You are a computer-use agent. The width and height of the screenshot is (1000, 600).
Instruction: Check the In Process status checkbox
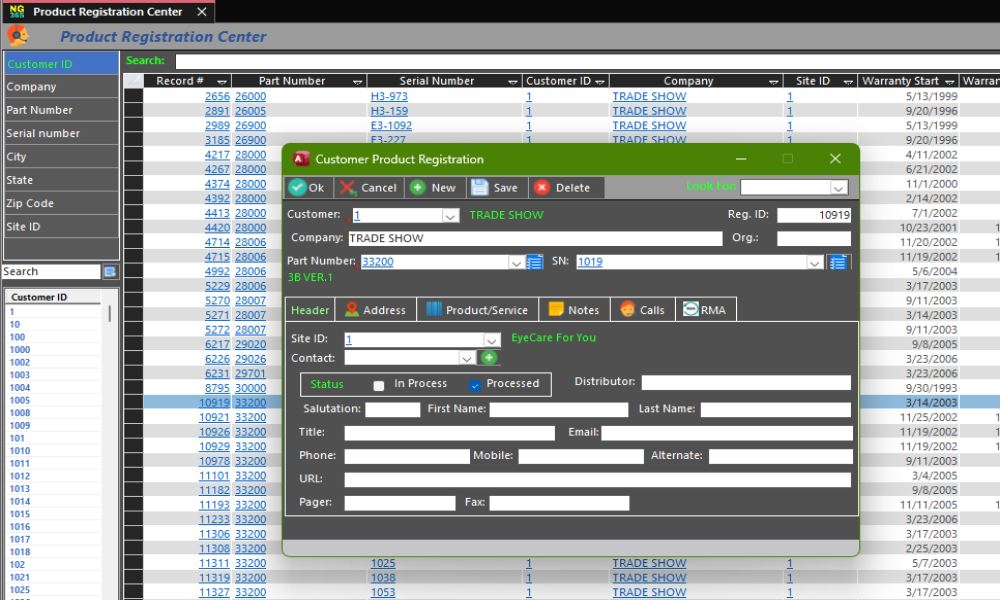point(379,385)
